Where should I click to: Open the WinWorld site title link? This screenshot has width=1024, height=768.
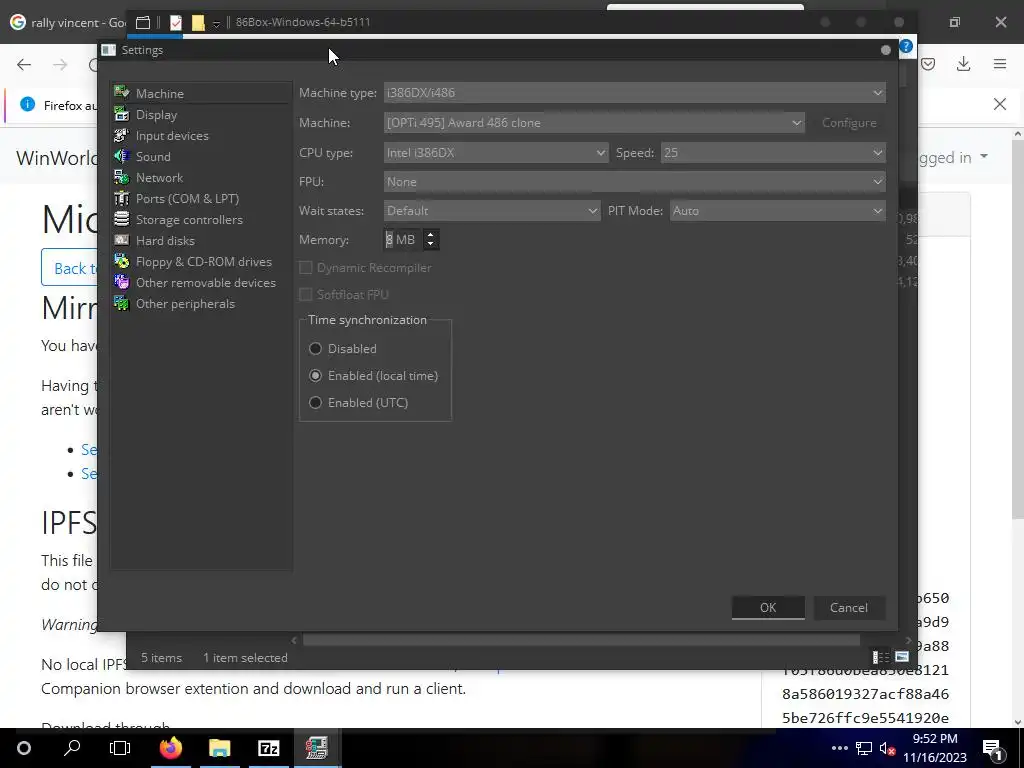tap(57, 157)
